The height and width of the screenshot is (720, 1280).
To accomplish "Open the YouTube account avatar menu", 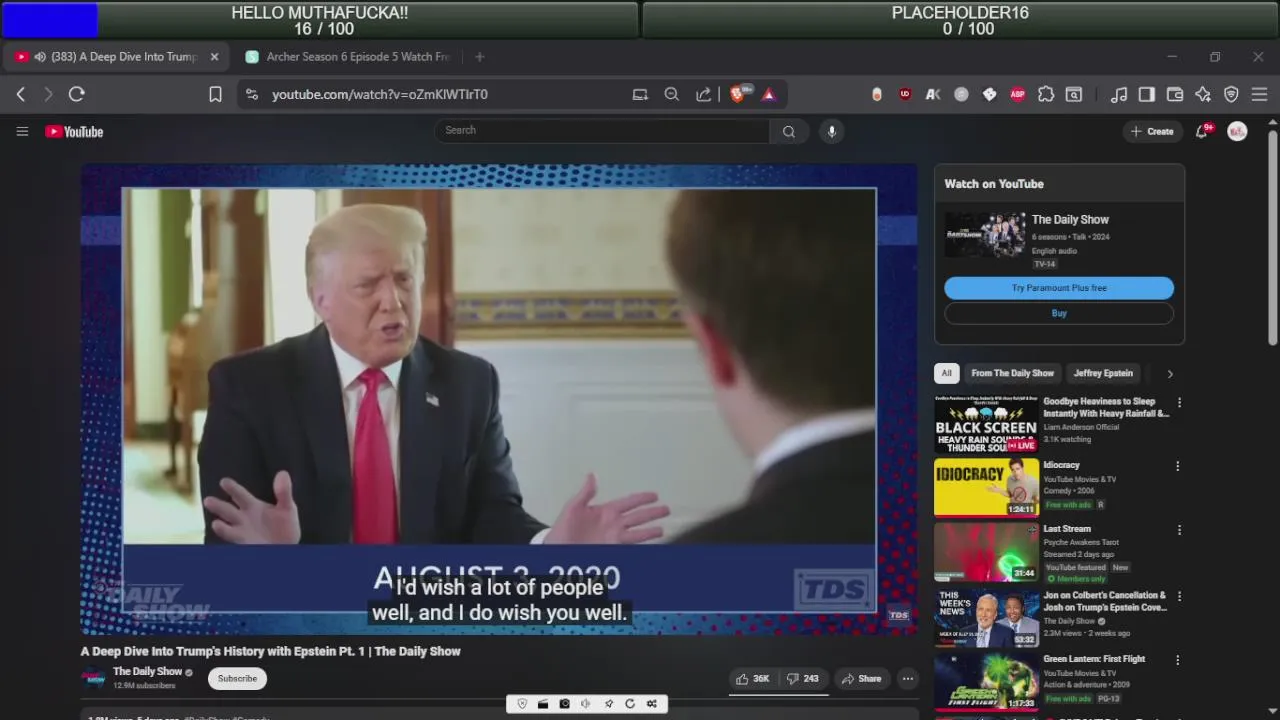I will pyautogui.click(x=1237, y=131).
